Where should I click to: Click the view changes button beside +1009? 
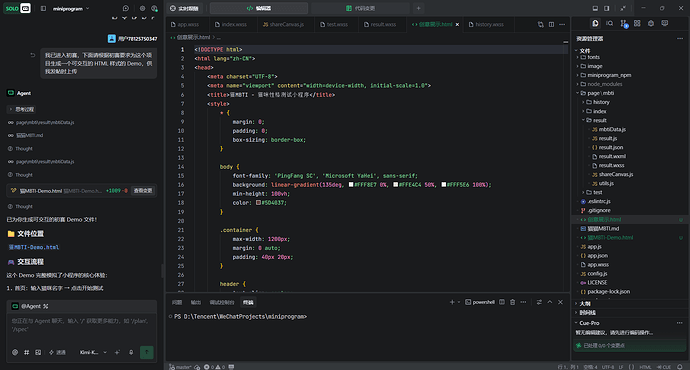143,190
